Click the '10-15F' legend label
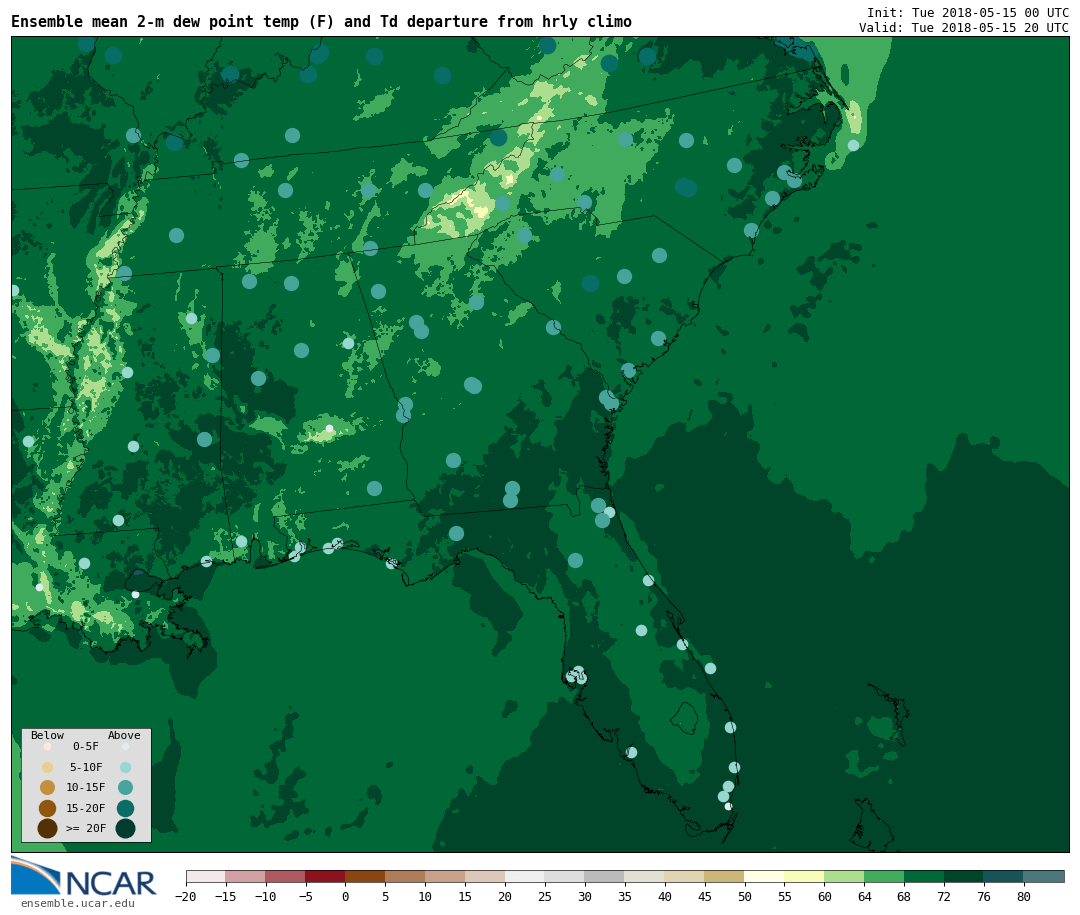This screenshot has height=915, width=1080. click(x=86, y=787)
